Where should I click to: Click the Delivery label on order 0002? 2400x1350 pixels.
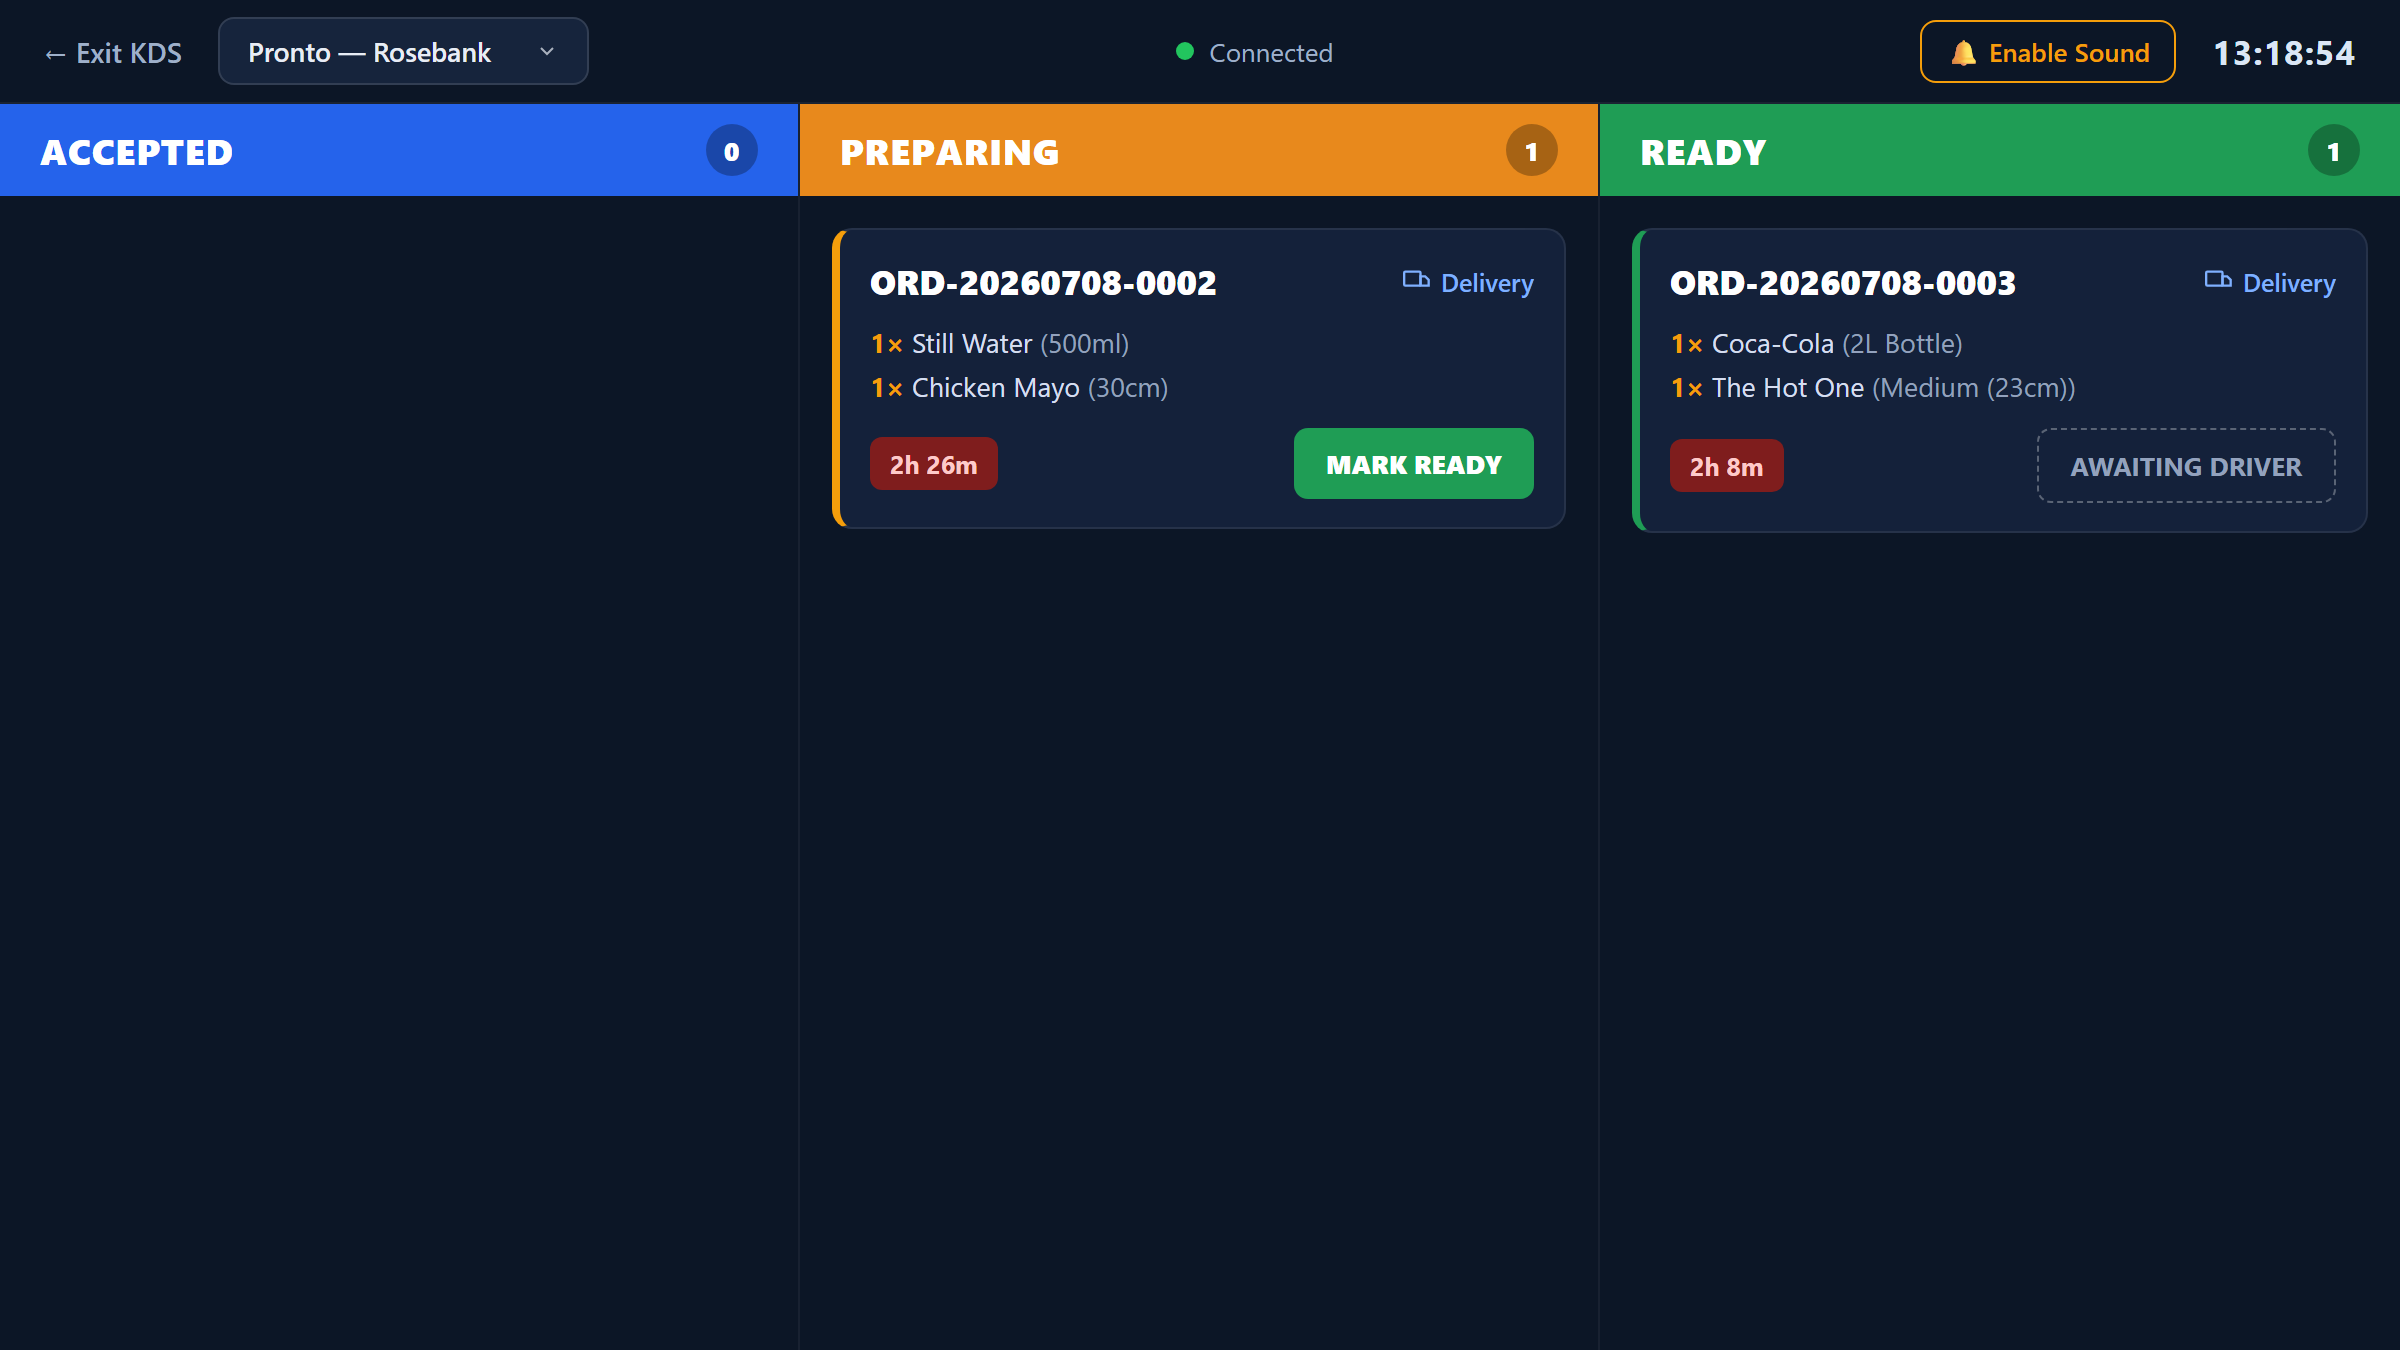(x=1487, y=284)
